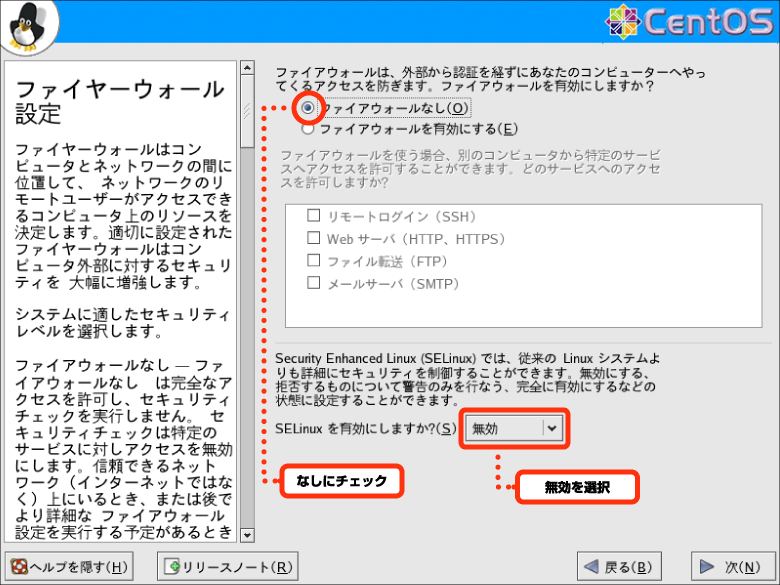This screenshot has width=780, height=585.
Task: Select ファイアウォールを有効にする radio option
Action: pyautogui.click(x=308, y=129)
